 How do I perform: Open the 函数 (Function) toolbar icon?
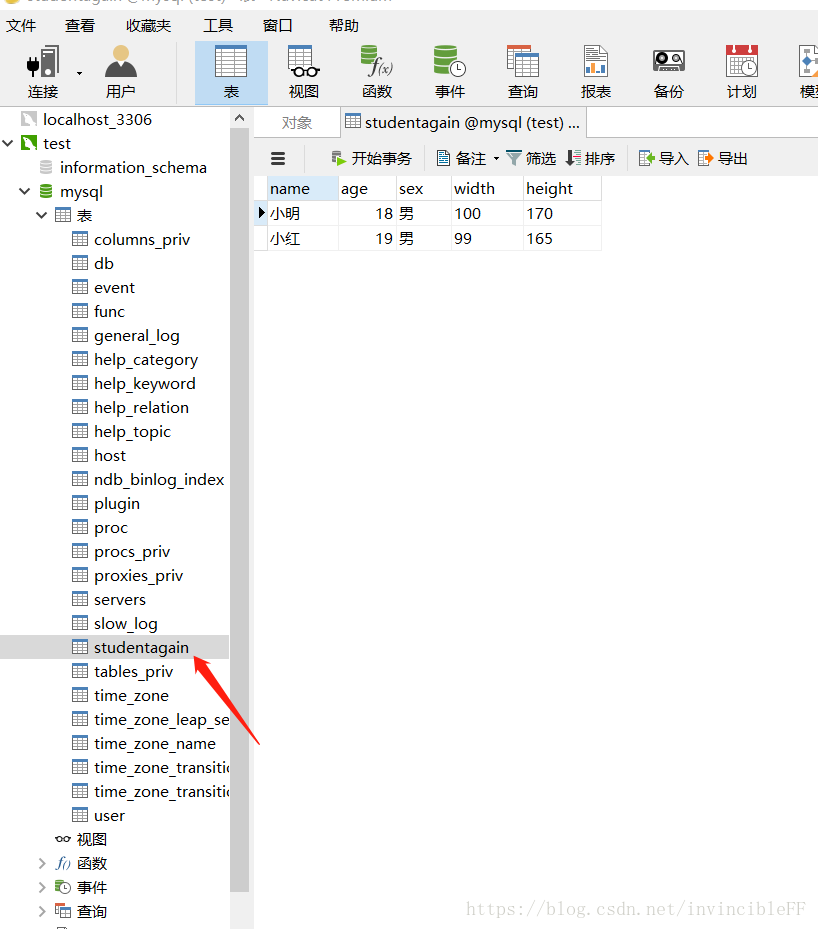pyautogui.click(x=377, y=72)
